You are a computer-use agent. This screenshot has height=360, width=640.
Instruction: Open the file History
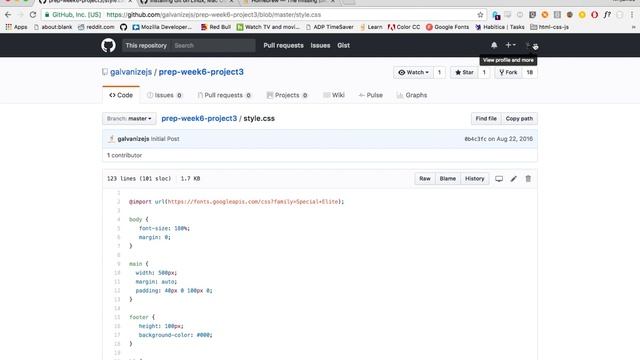[x=474, y=178]
